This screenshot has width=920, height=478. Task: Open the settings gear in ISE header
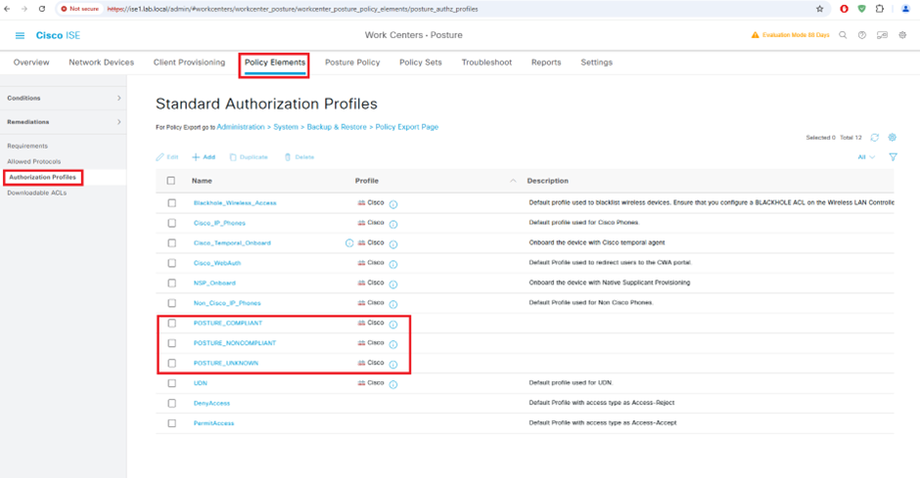point(902,35)
